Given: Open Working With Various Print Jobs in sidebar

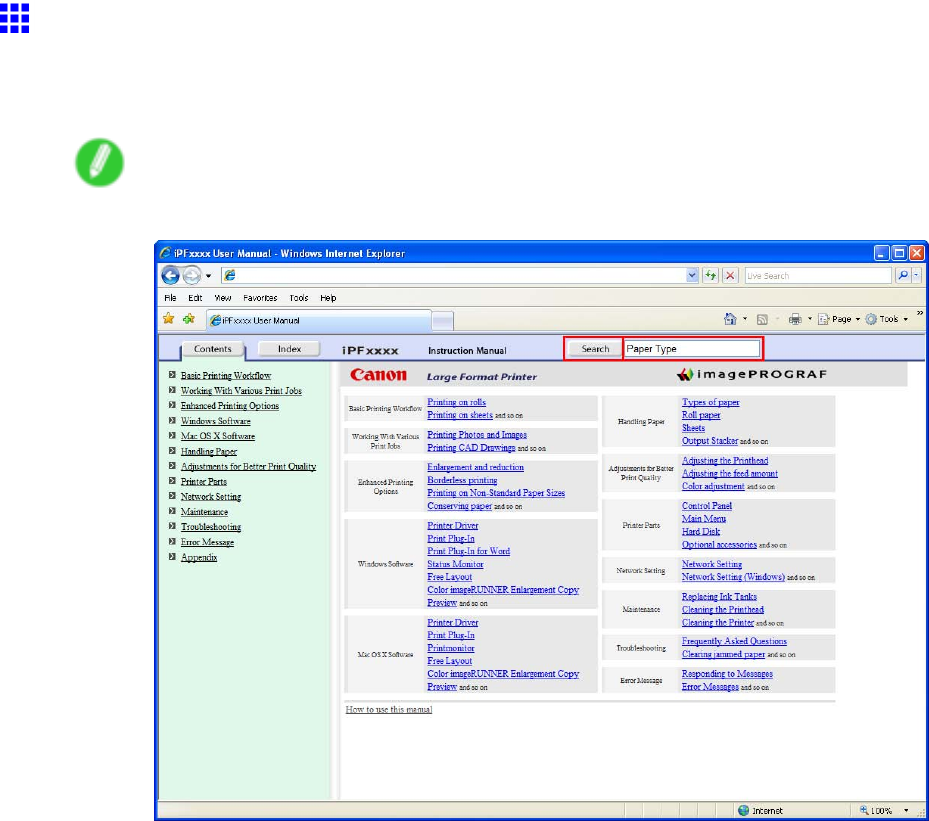Looking at the screenshot, I should (x=241, y=391).
